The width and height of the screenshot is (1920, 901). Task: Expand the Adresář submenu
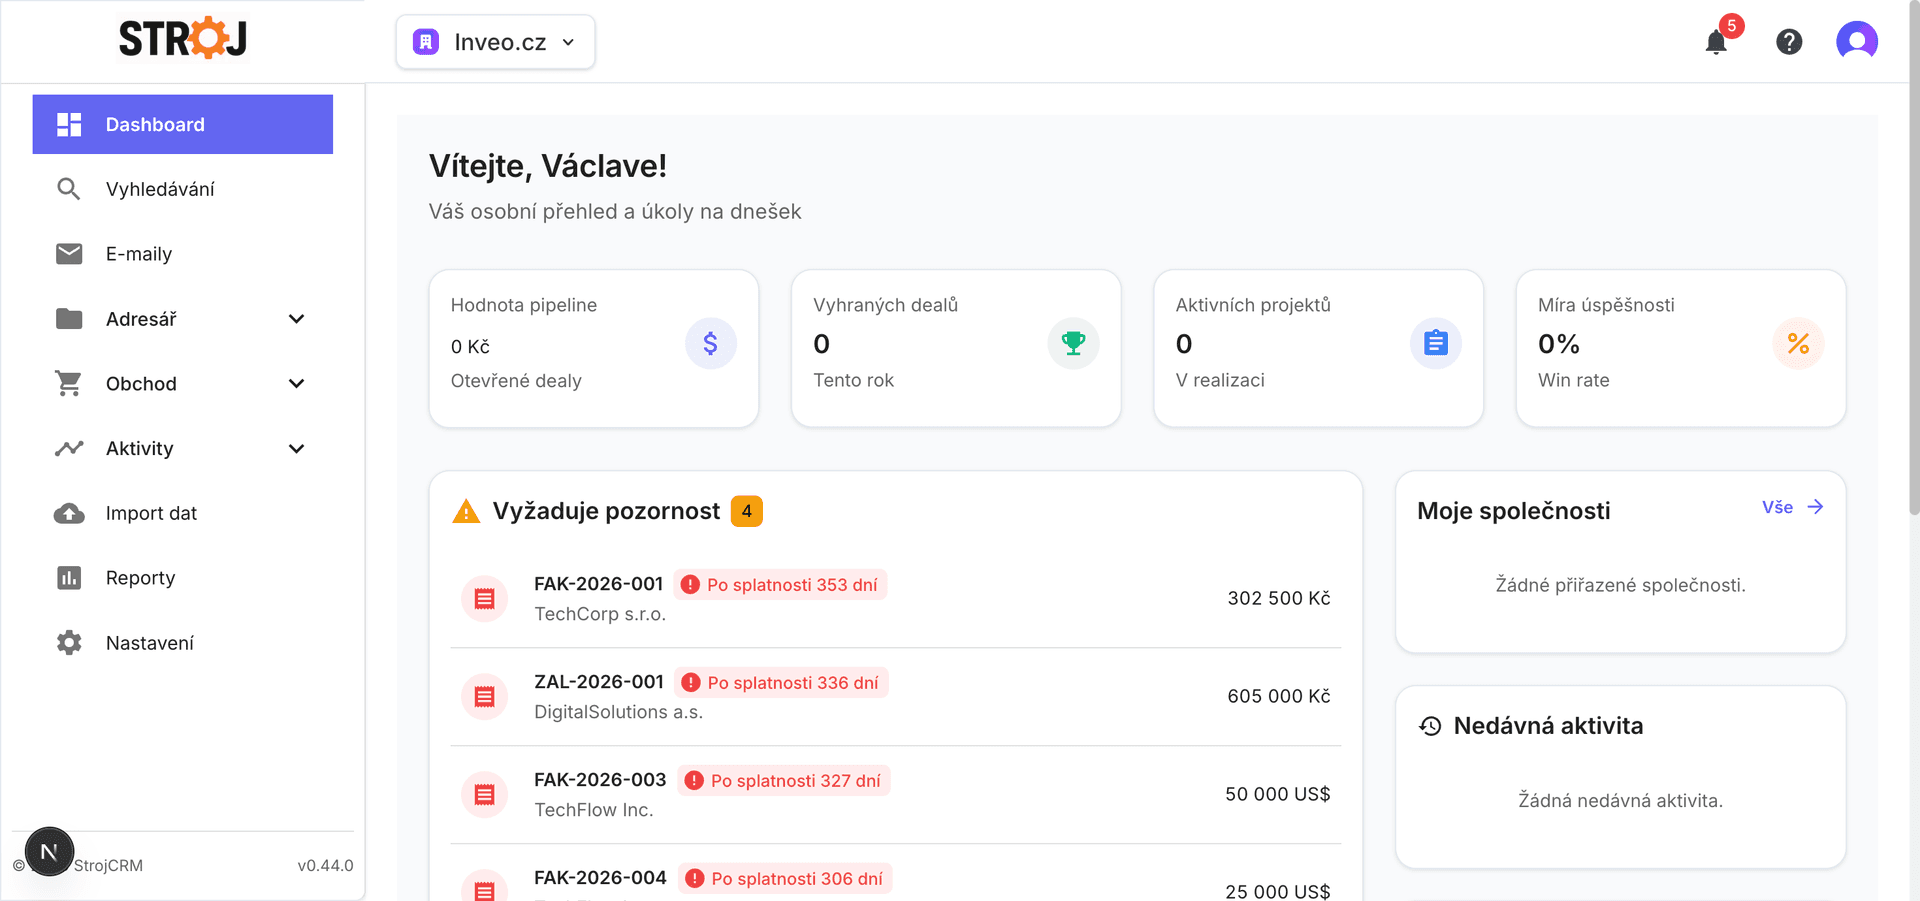[x=296, y=319]
